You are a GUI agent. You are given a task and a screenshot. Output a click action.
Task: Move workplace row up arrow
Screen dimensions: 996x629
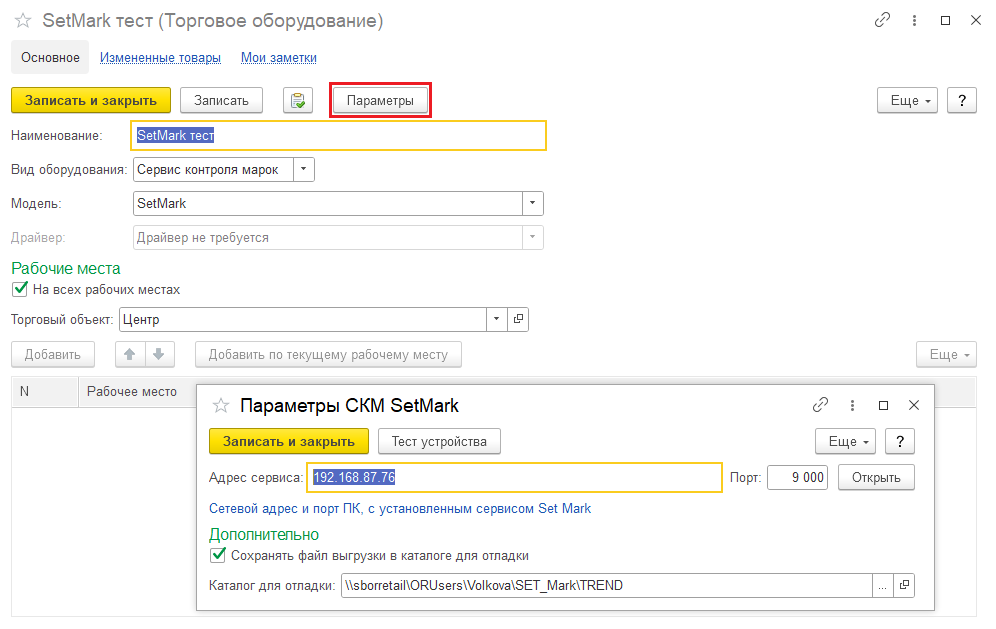click(x=130, y=354)
